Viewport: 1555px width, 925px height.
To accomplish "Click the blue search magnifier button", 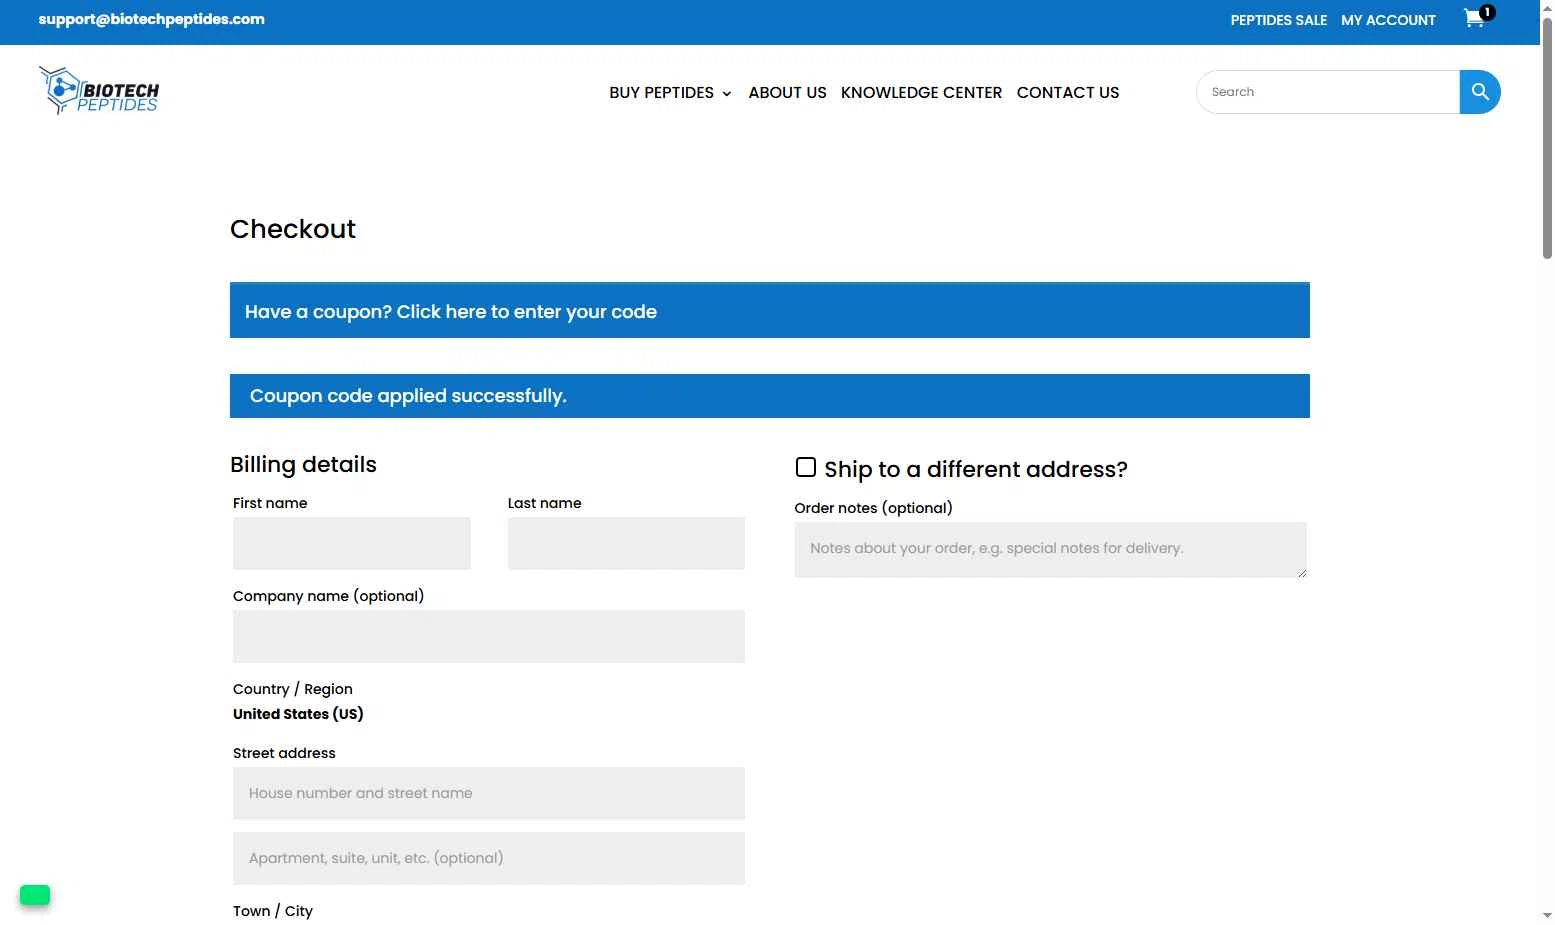I will [x=1480, y=92].
